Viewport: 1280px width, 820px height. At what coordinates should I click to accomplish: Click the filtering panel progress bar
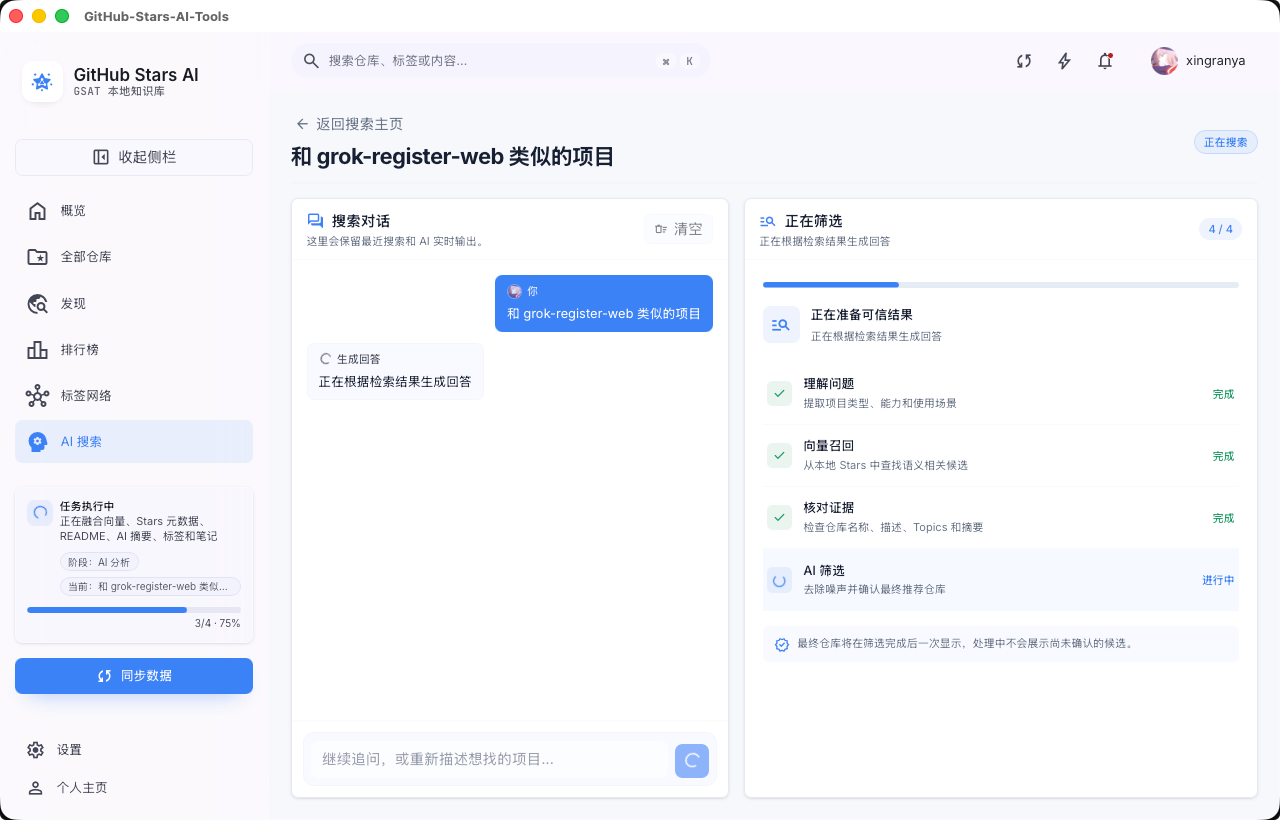coord(1001,285)
